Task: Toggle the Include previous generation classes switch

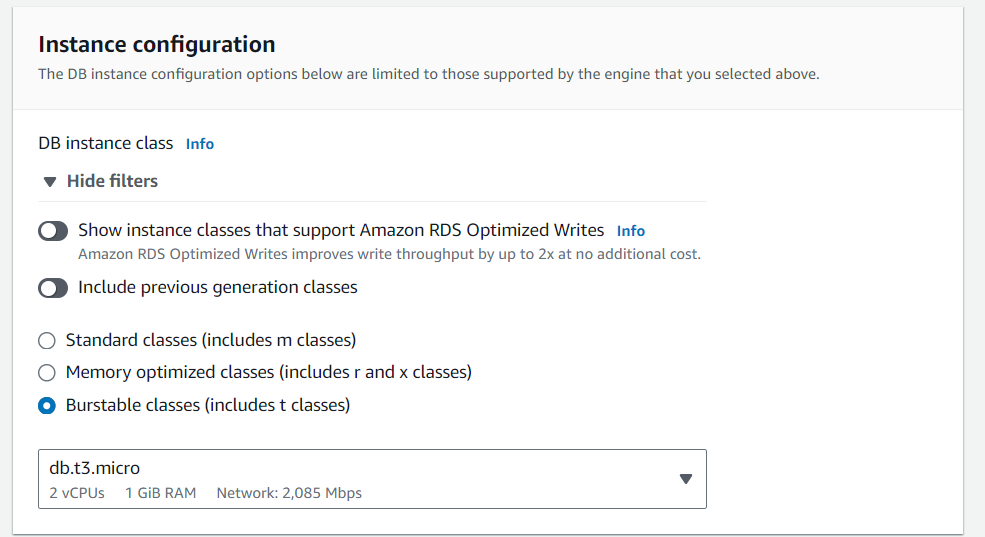Action: pos(53,288)
